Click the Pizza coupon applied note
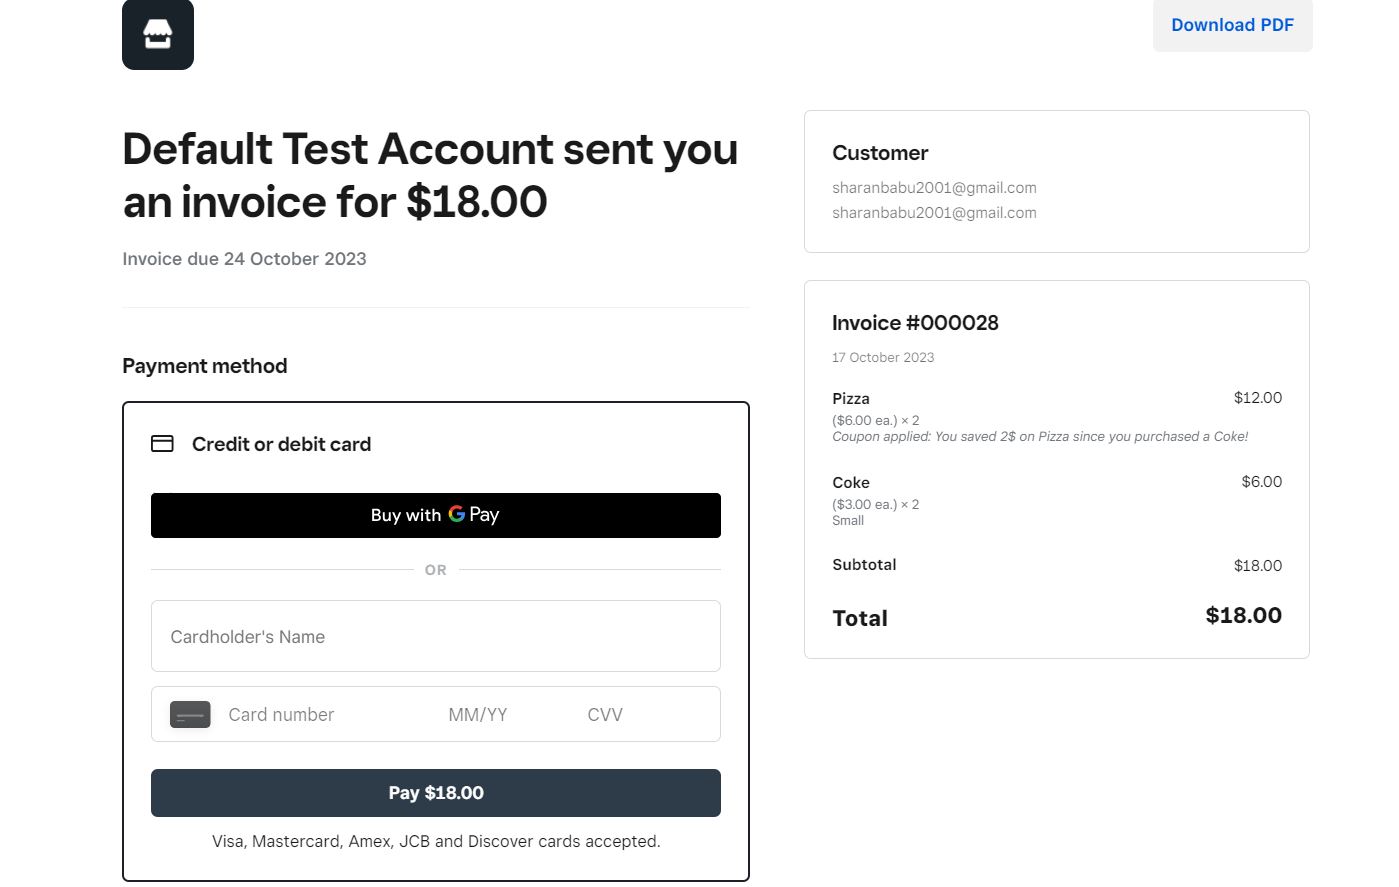The image size is (1399, 887). pos(1040,437)
